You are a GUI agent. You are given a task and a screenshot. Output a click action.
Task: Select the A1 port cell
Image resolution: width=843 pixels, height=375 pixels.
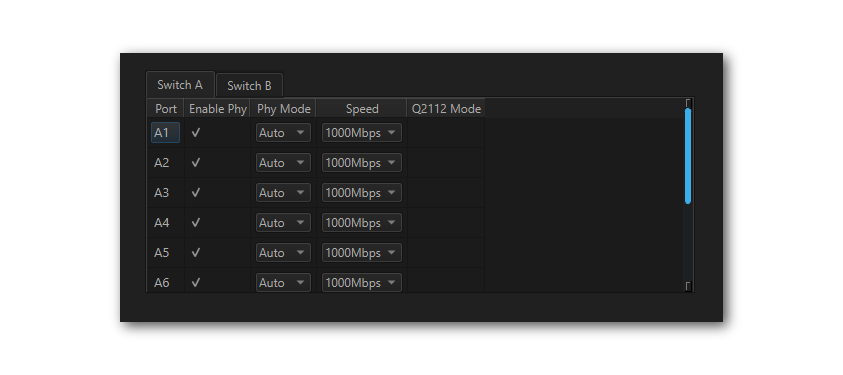166,133
